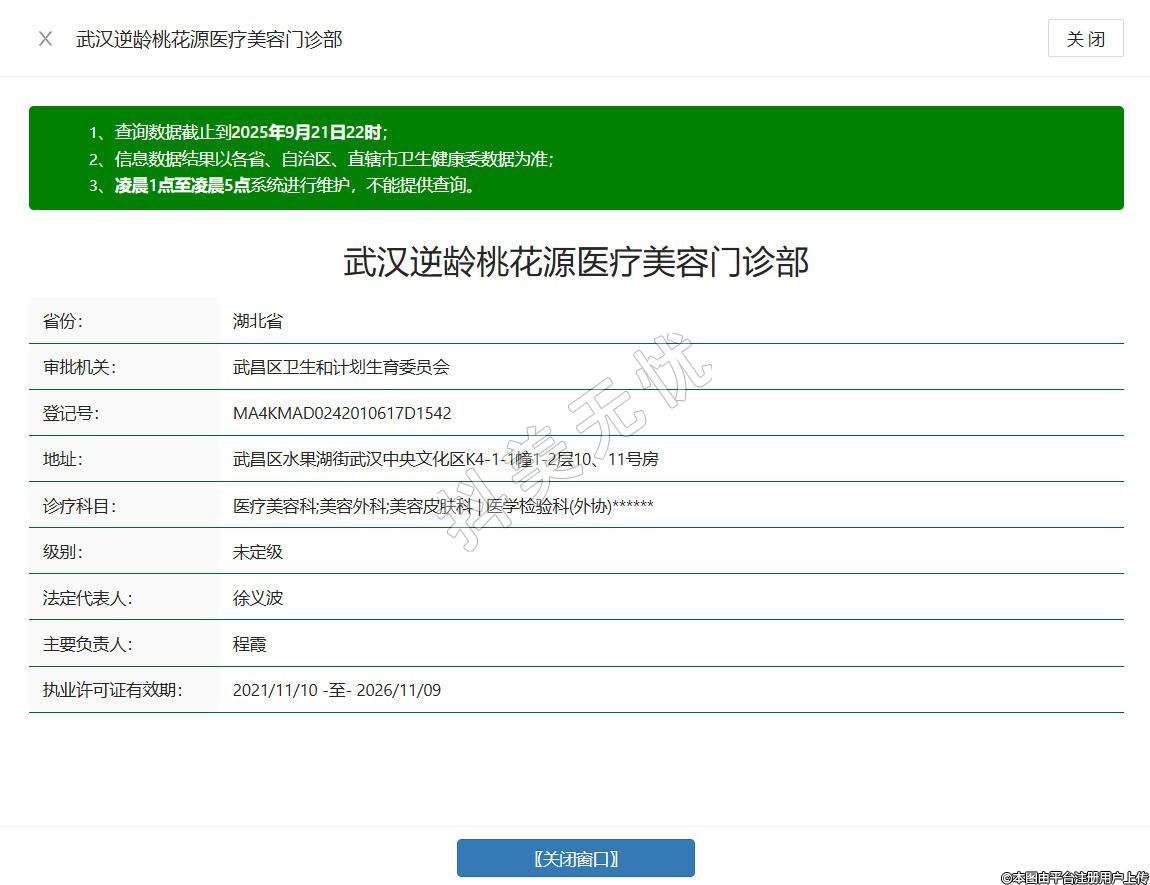The image size is (1150, 885).
Task: Click the 诊疗科目 value listing 医疗美容科
Action: click(443, 506)
